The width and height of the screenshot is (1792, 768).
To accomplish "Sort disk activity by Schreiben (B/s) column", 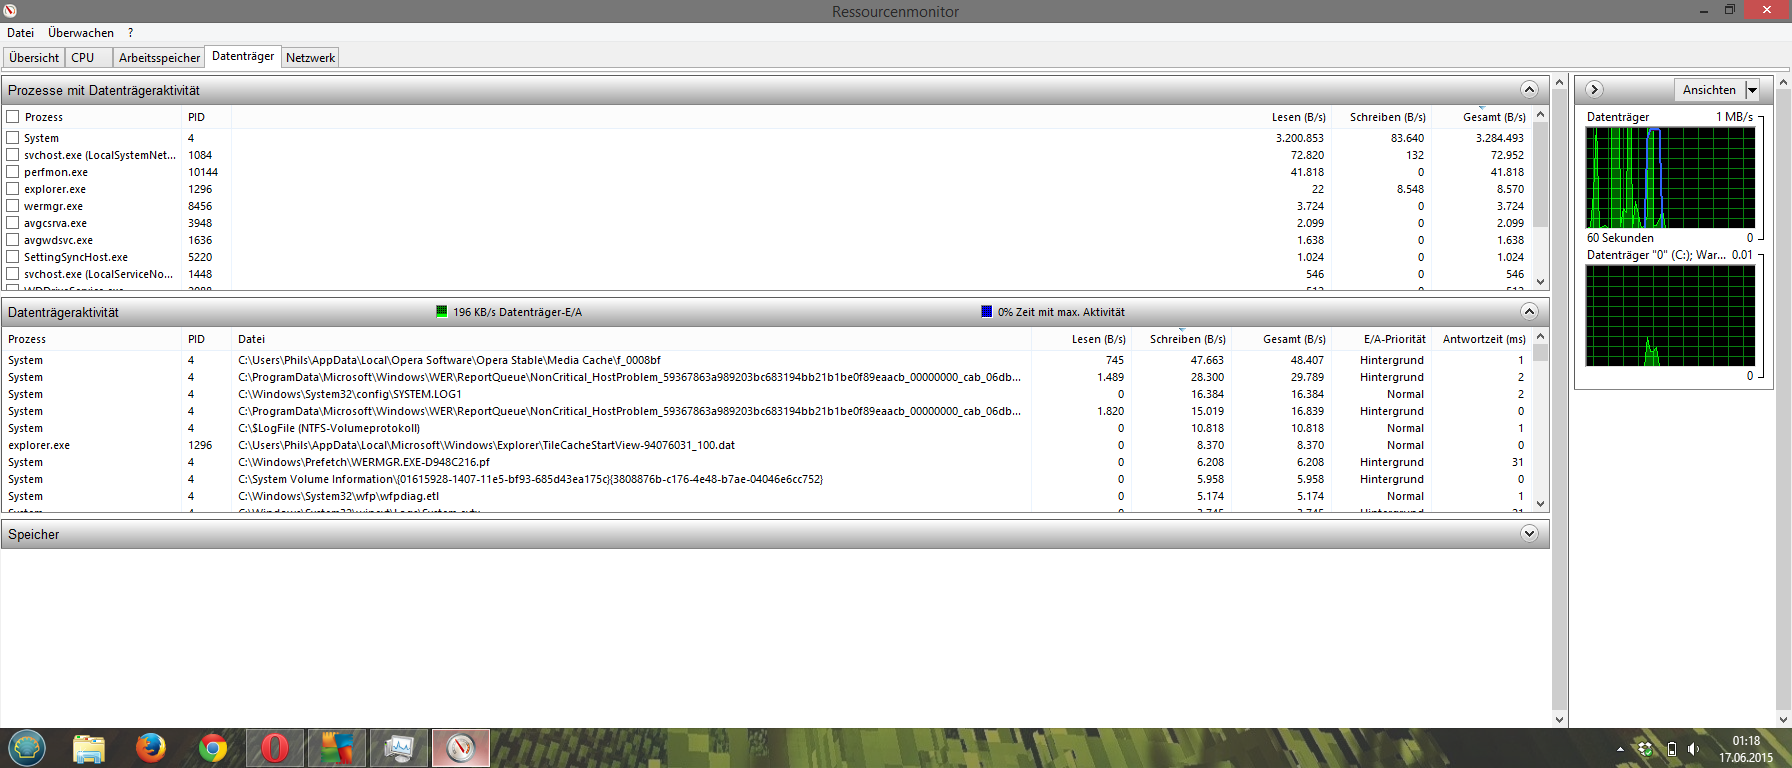I will coord(1182,339).
